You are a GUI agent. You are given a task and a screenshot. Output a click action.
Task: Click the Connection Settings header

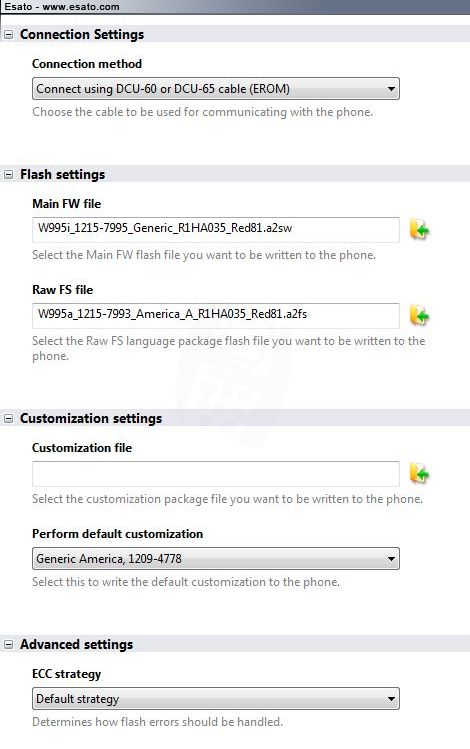point(82,34)
